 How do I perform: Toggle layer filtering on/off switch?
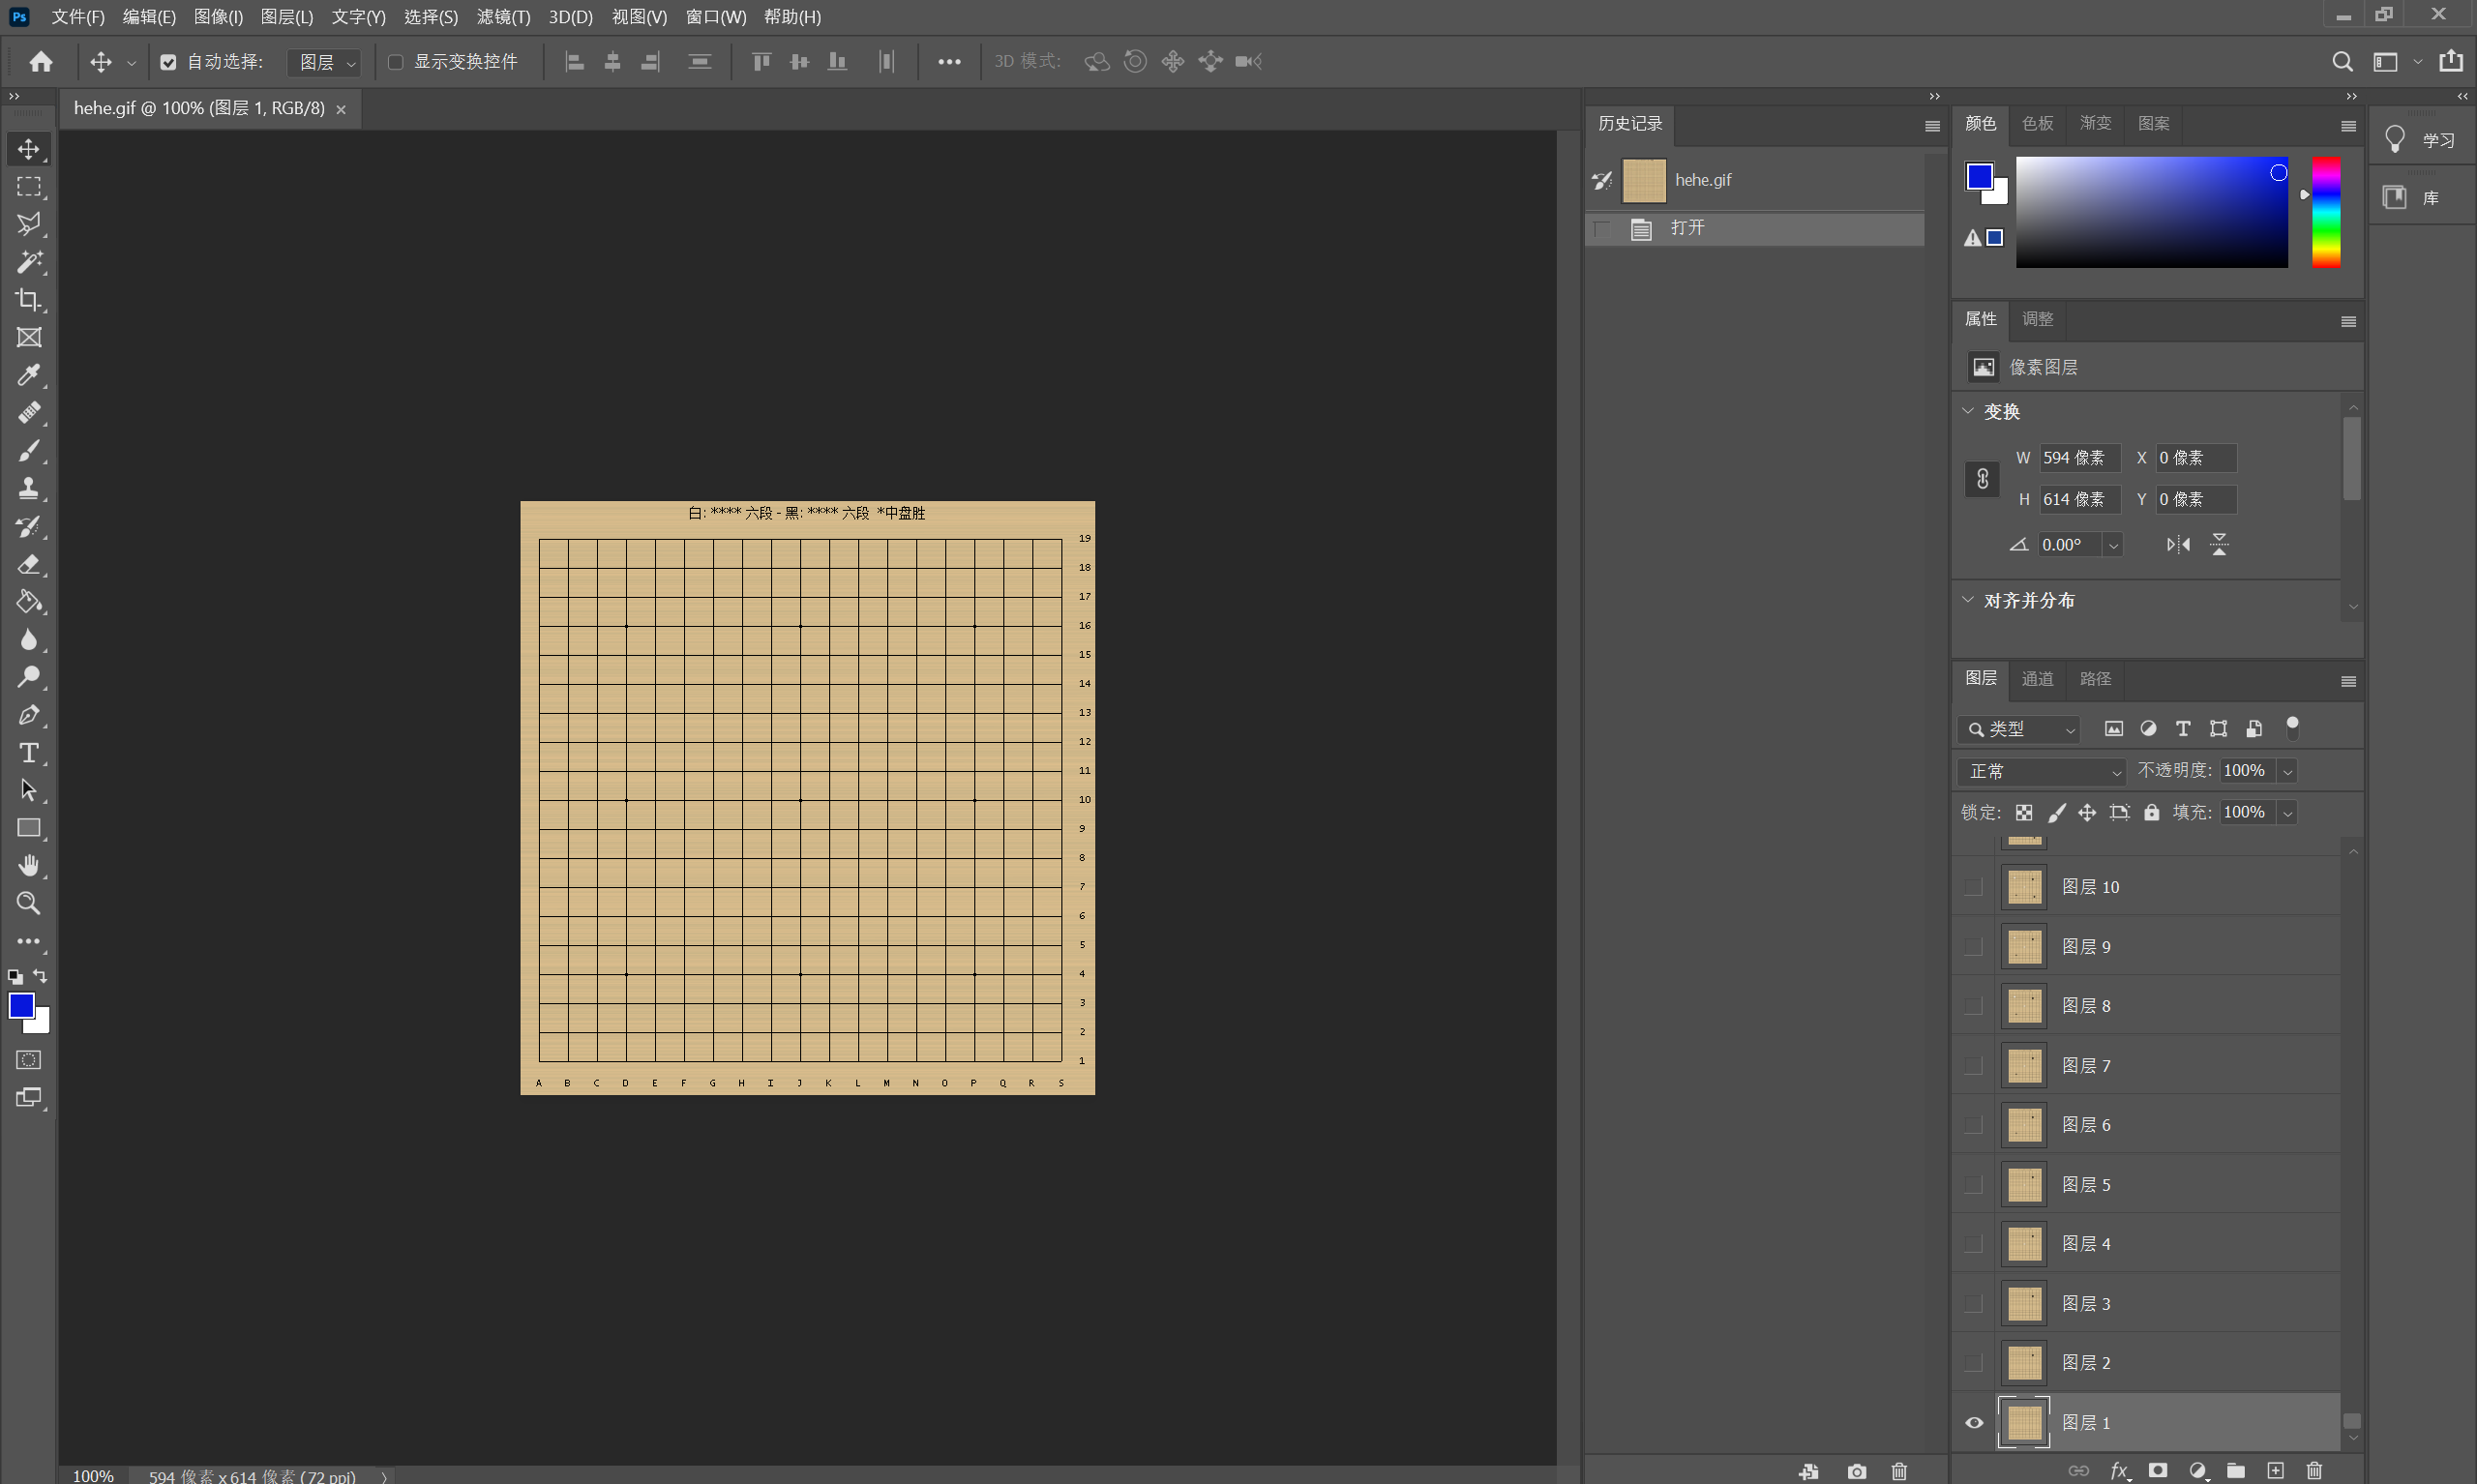[2293, 728]
